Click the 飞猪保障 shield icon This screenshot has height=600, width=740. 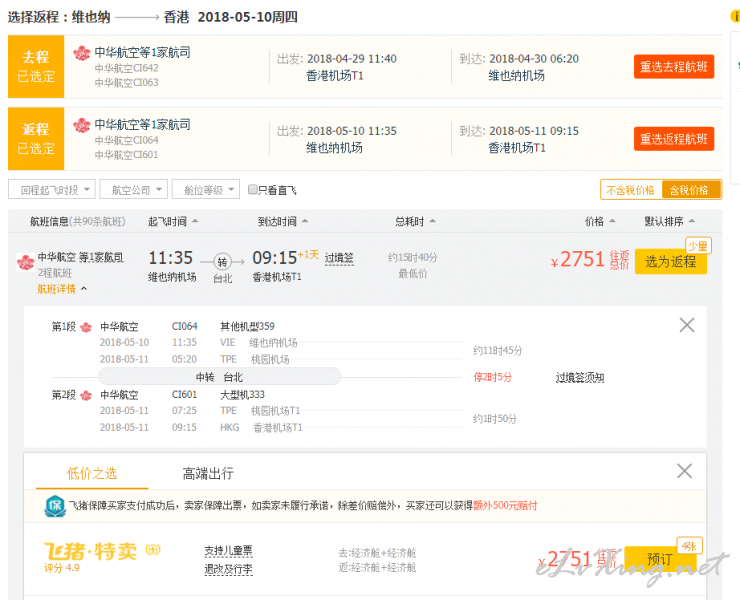pyautogui.click(x=55, y=506)
